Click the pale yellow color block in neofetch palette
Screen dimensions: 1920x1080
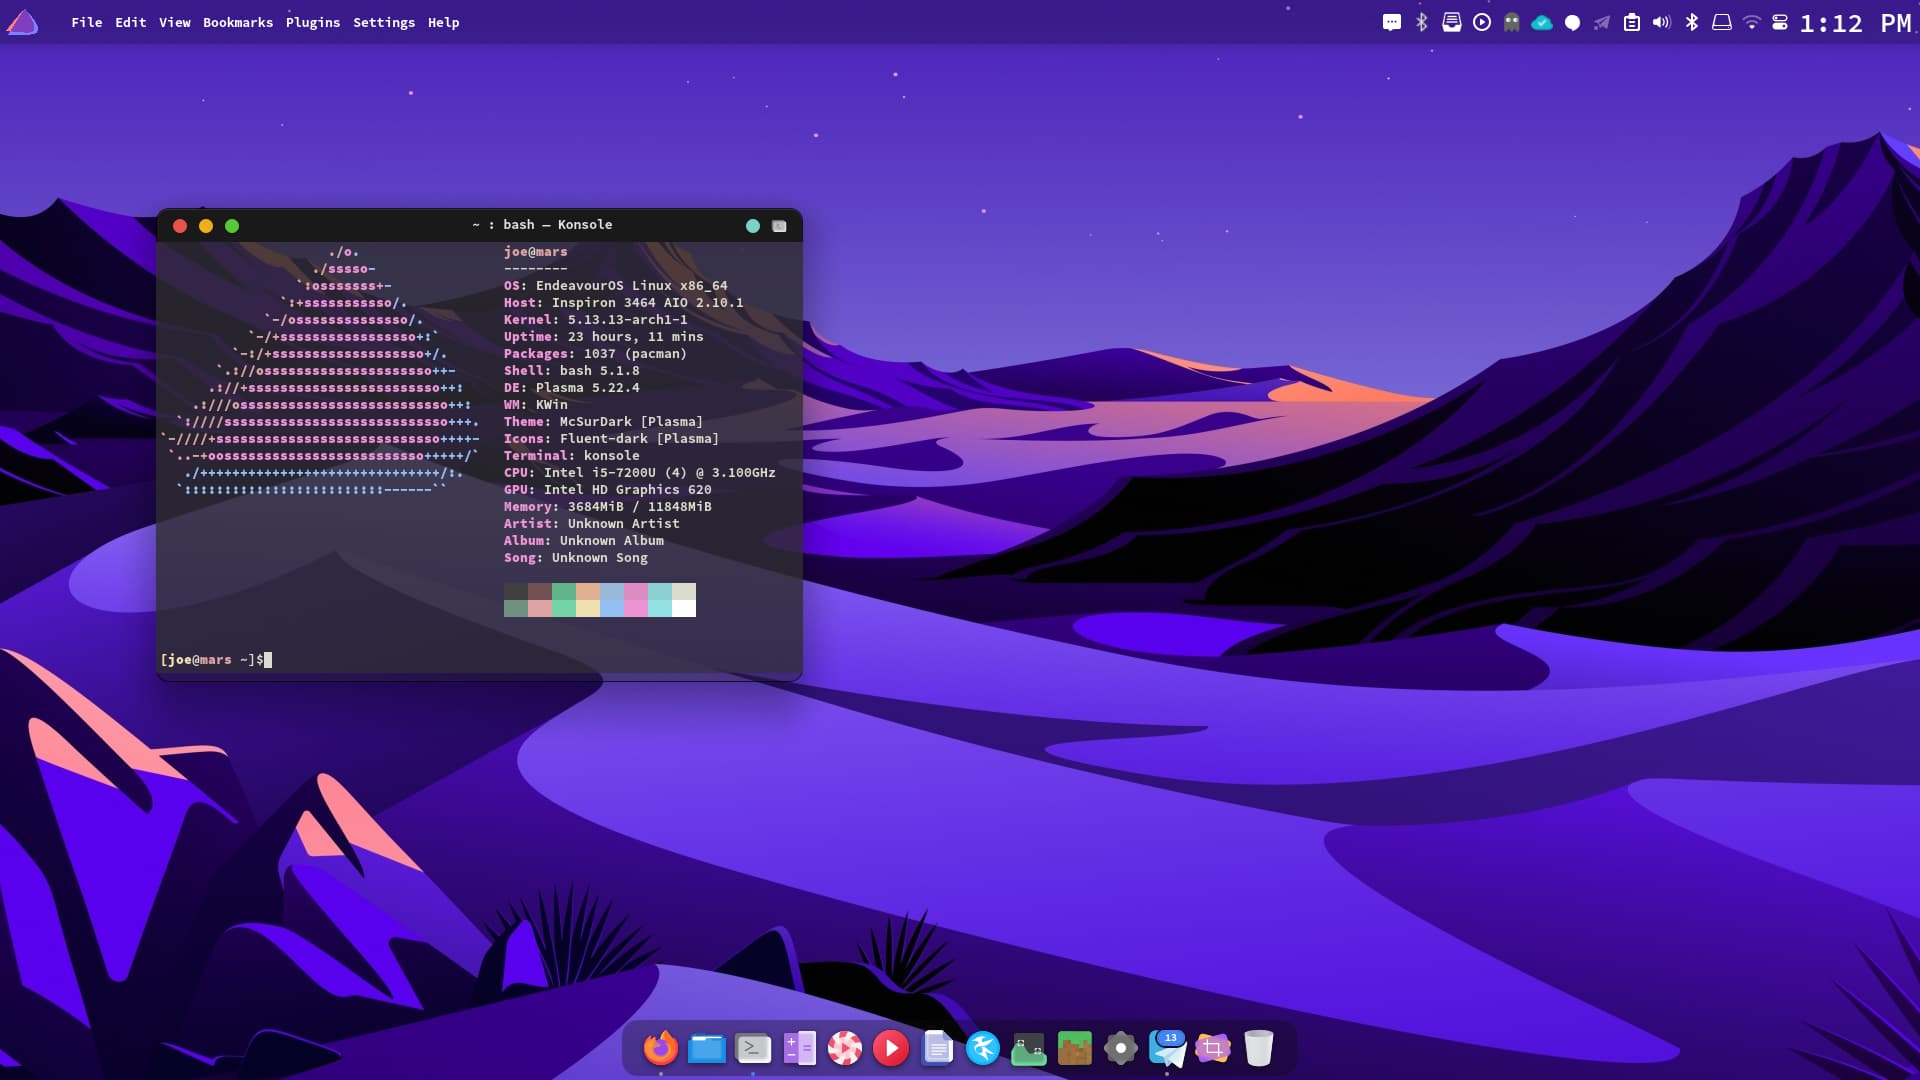coord(588,608)
